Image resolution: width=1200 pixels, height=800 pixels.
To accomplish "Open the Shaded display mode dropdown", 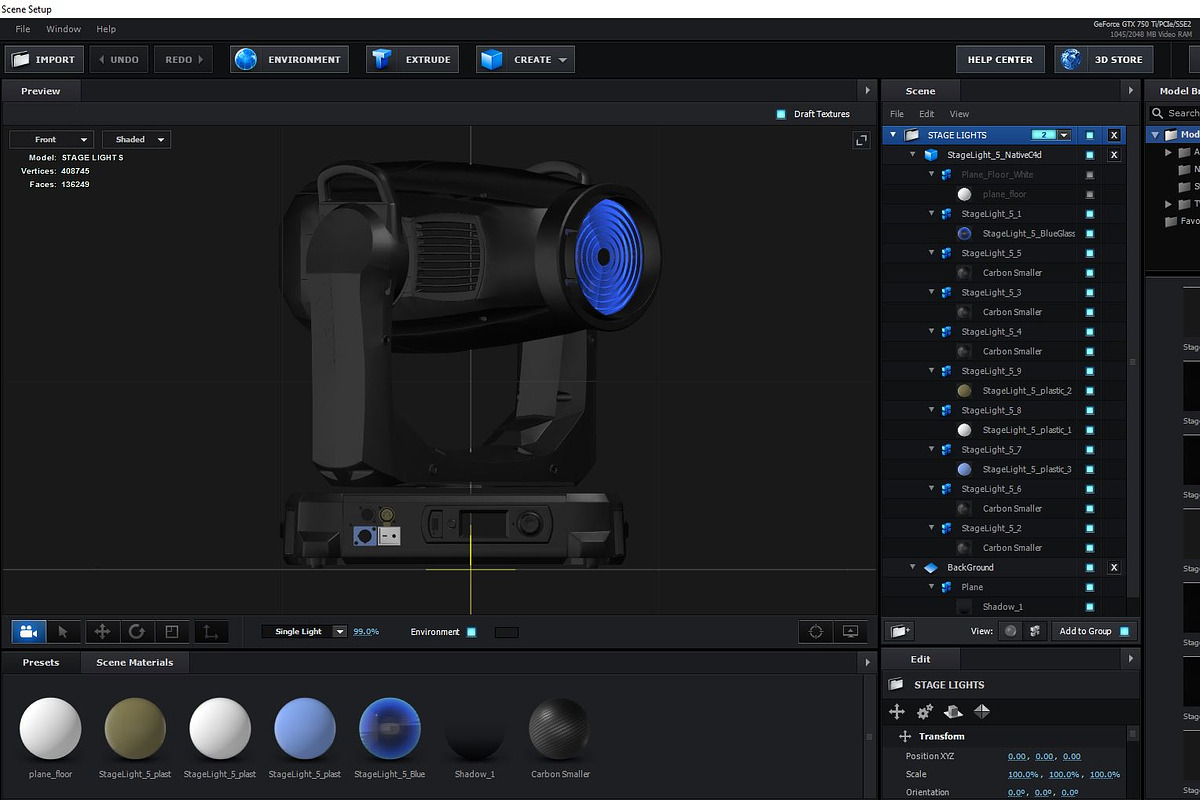I will pos(136,140).
